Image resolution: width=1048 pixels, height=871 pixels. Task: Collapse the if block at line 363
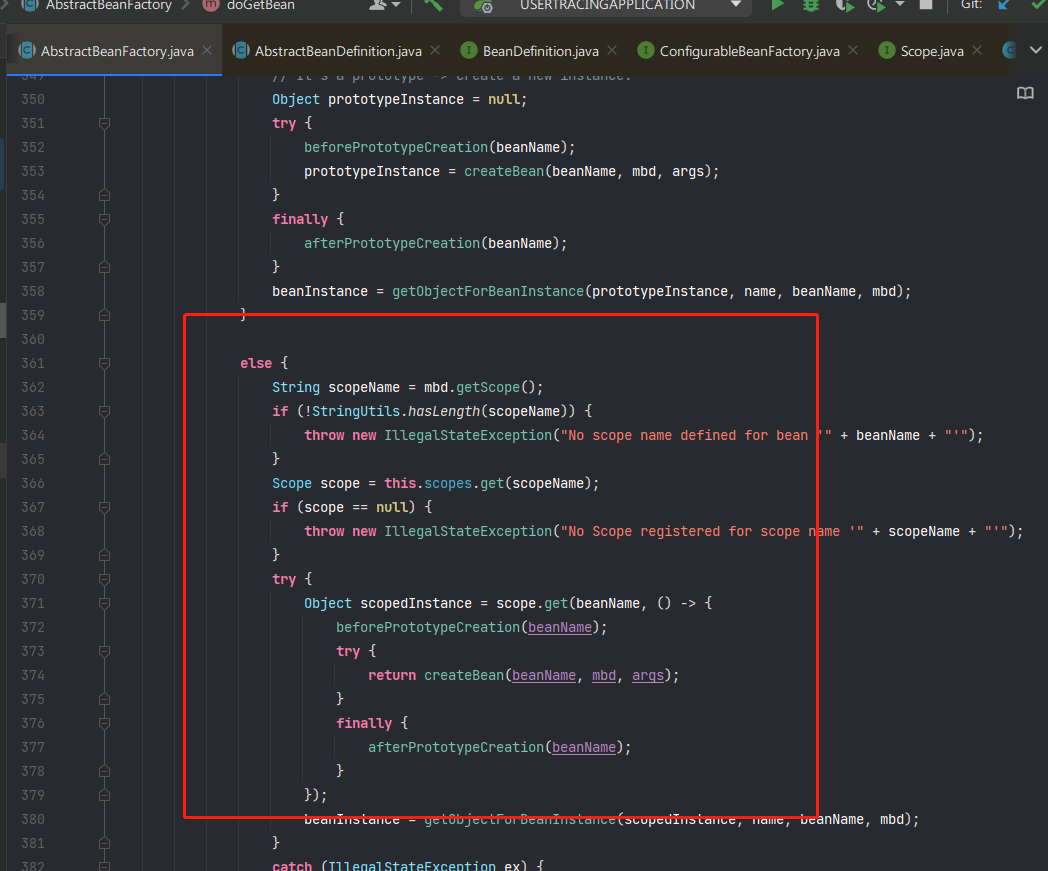(x=104, y=411)
